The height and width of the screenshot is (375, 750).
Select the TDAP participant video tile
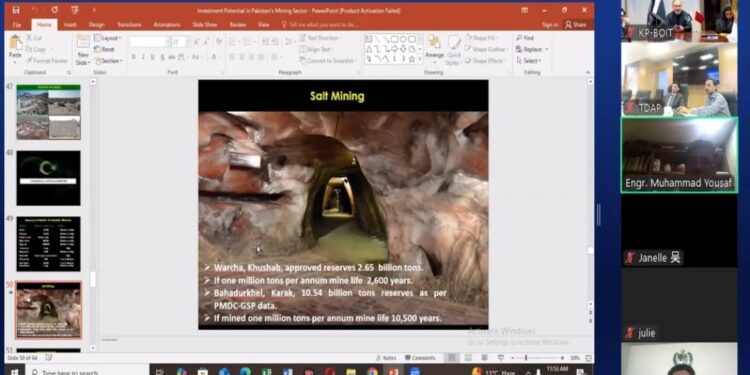(679, 79)
